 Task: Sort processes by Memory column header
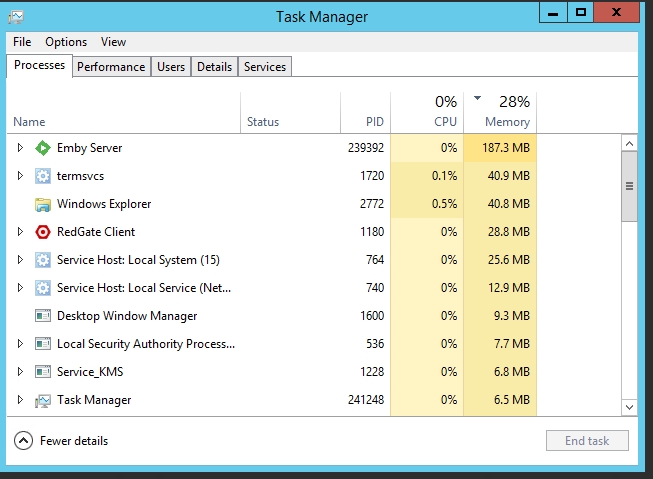point(507,122)
